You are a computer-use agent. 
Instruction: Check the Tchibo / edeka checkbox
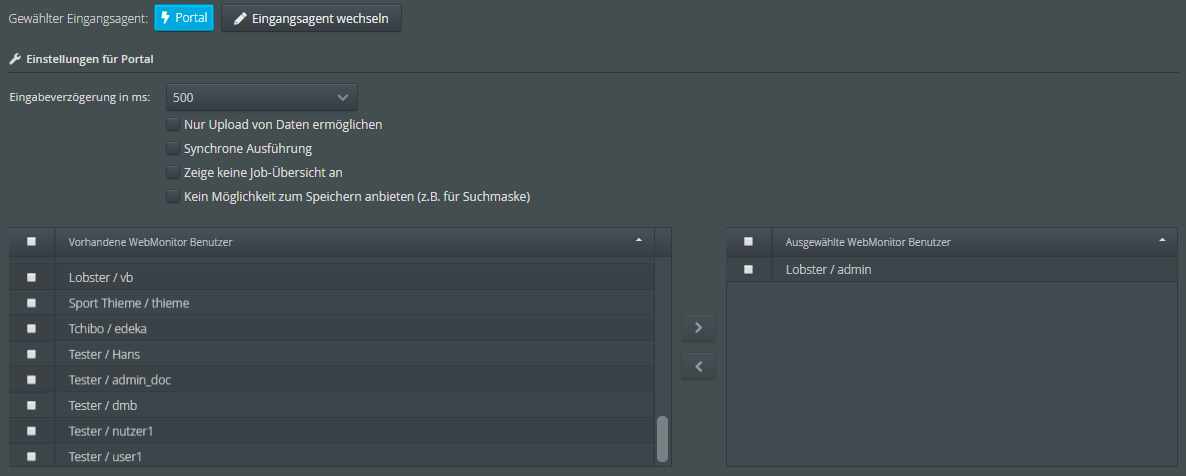(x=31, y=328)
